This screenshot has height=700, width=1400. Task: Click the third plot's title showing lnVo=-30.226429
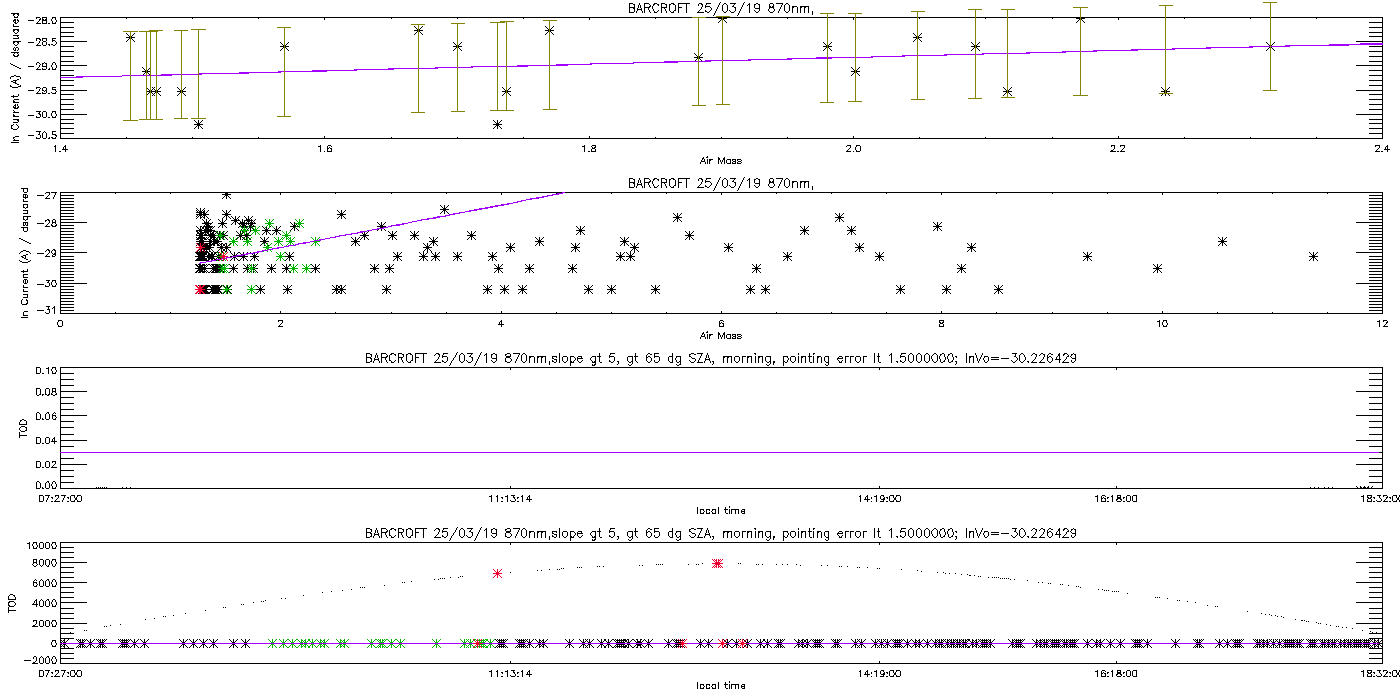coord(720,358)
